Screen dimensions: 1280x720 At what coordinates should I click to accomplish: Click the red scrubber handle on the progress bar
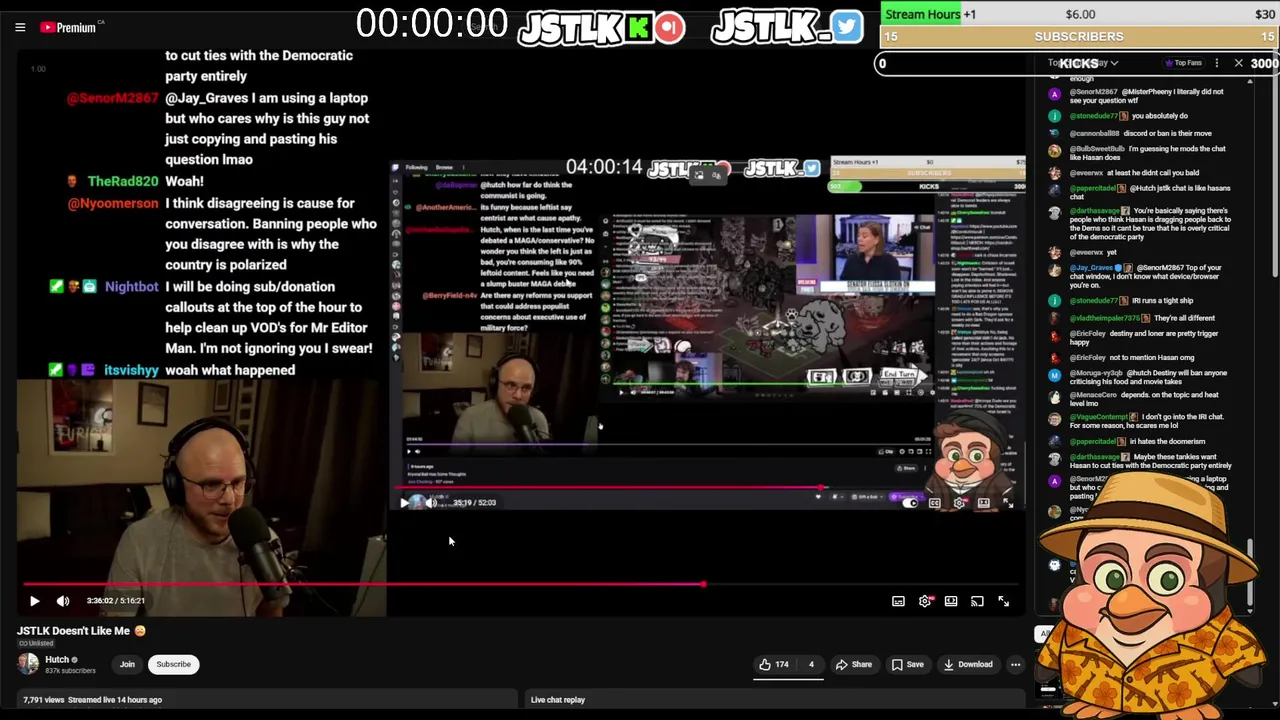click(x=703, y=584)
